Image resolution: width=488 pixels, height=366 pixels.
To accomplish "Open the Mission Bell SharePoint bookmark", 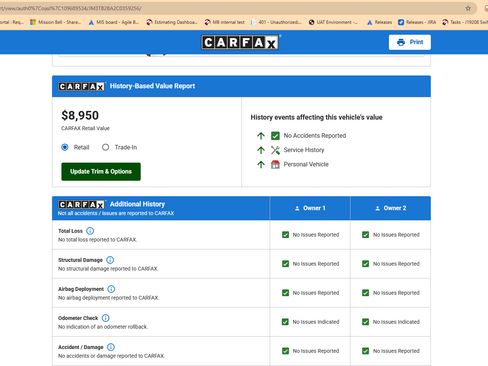I will [x=55, y=22].
